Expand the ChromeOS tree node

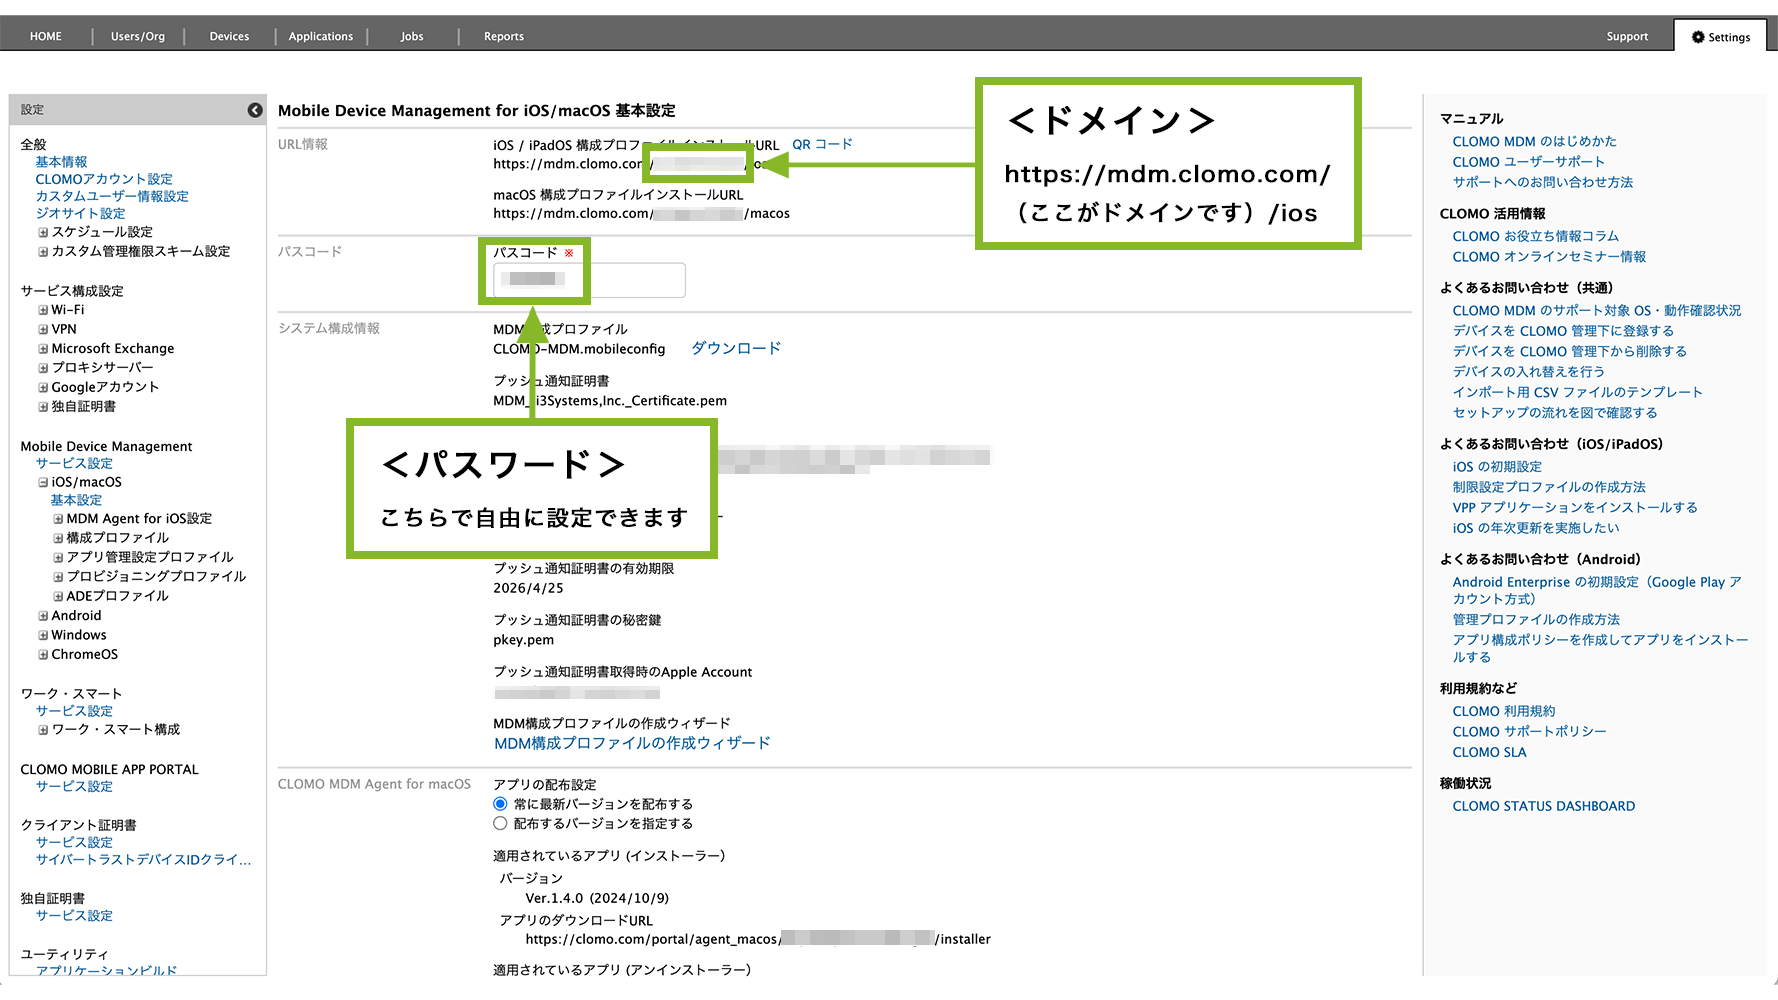pos(43,655)
